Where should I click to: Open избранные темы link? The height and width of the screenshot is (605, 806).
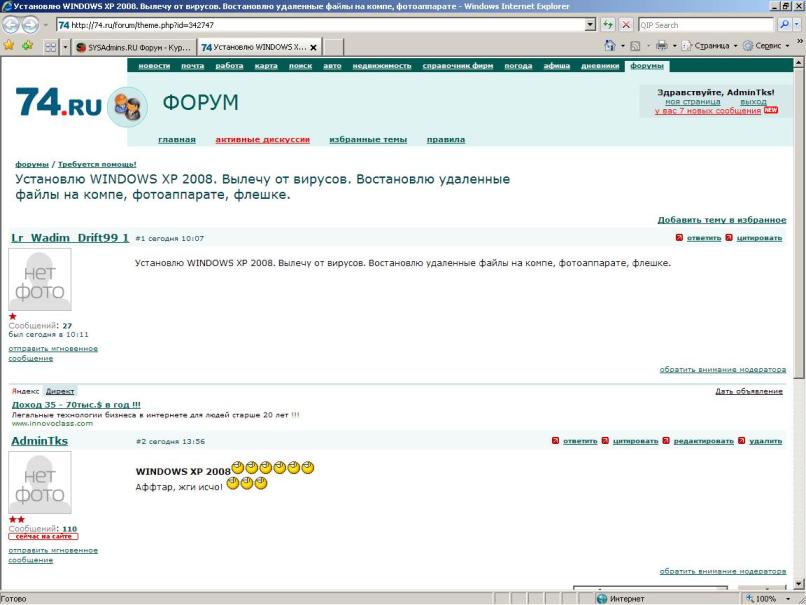pyautogui.click(x=368, y=140)
